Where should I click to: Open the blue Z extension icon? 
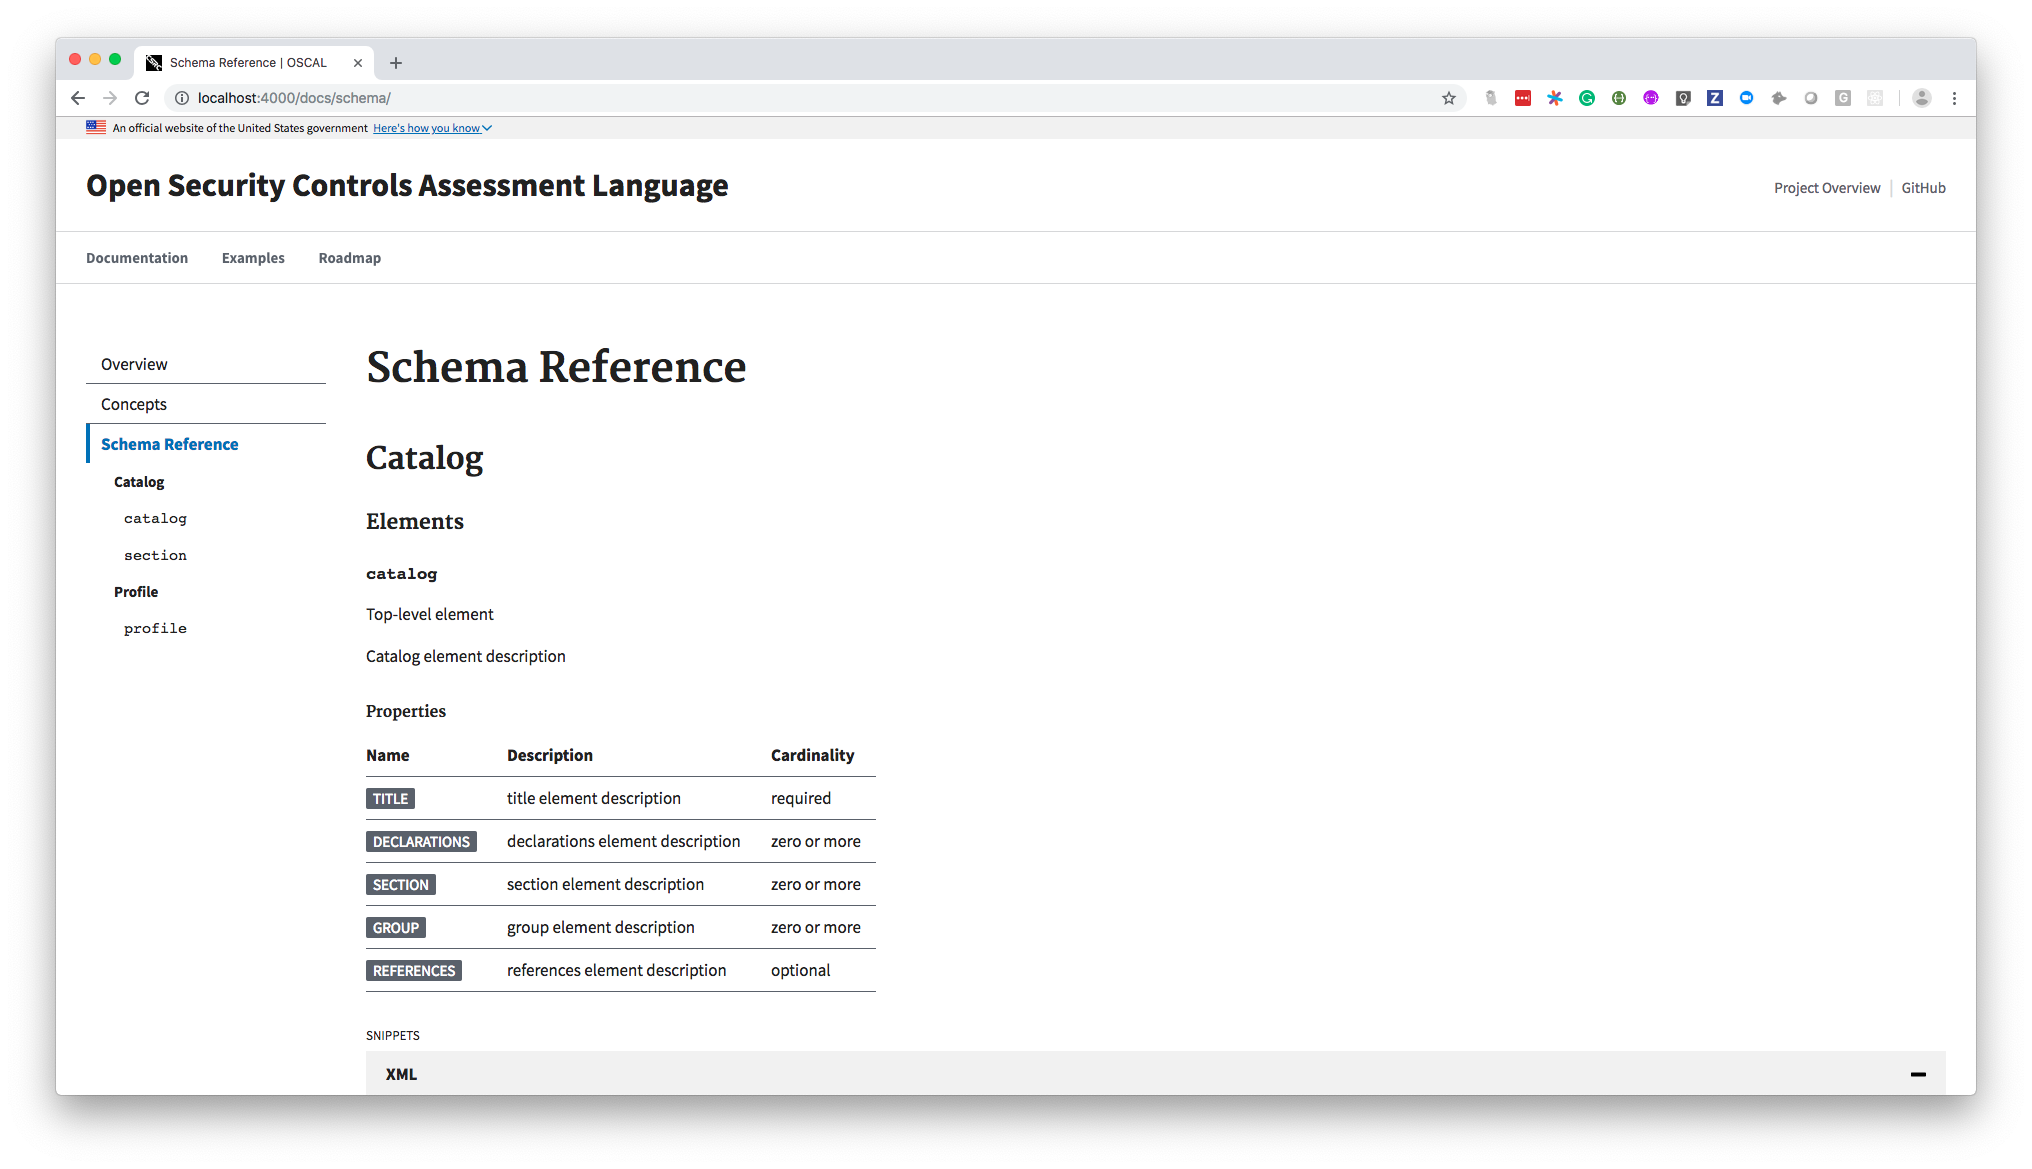[x=1714, y=98]
